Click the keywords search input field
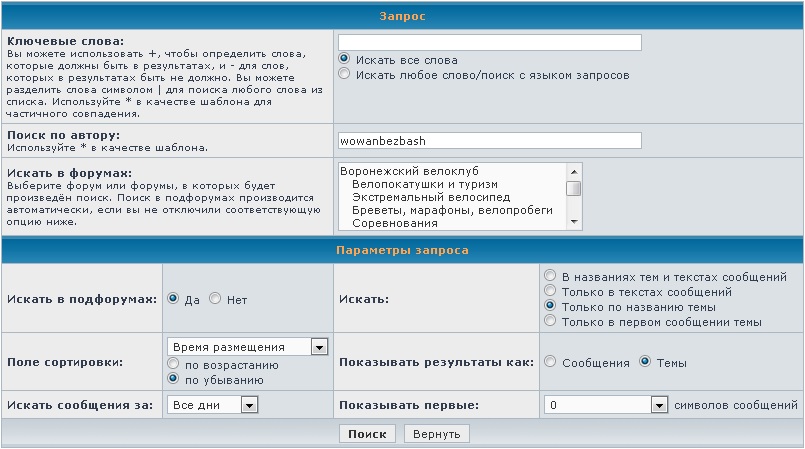 (489, 42)
